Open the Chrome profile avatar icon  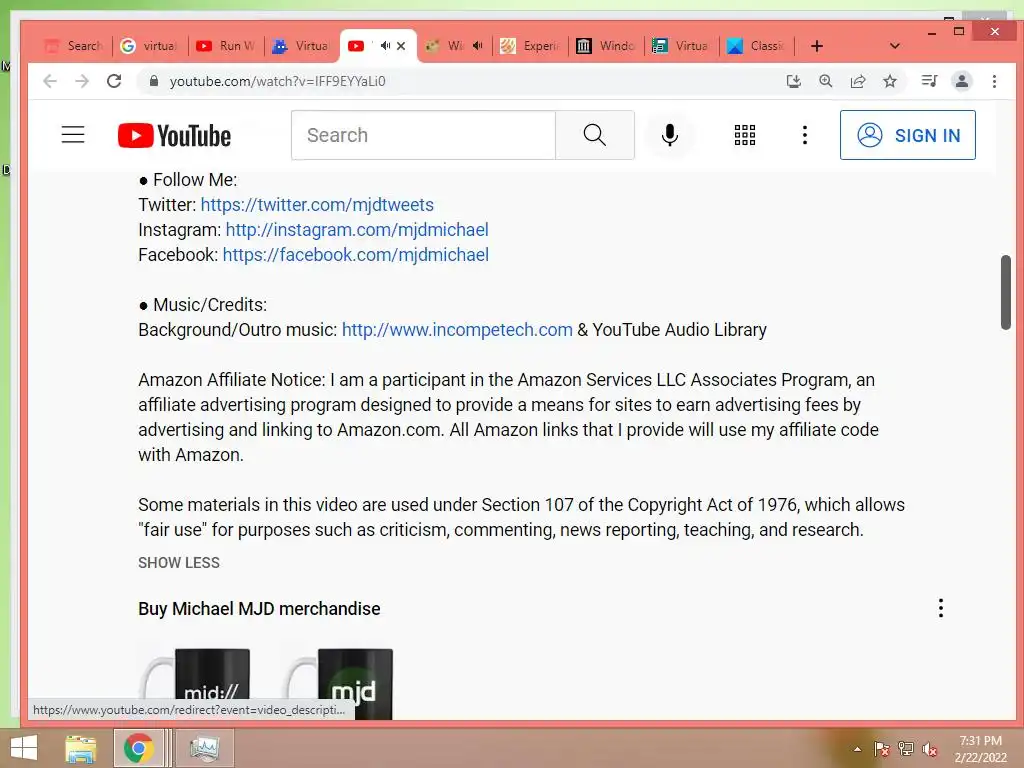[x=962, y=81]
